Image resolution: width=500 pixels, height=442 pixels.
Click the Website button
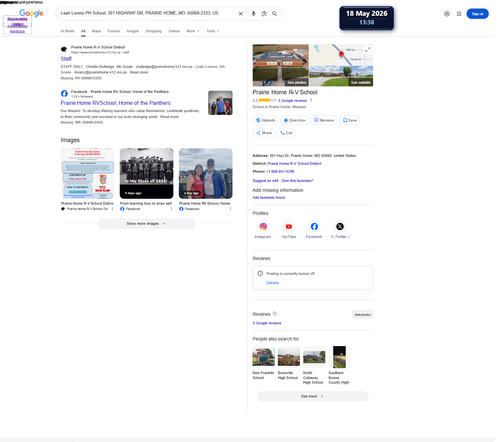click(265, 120)
